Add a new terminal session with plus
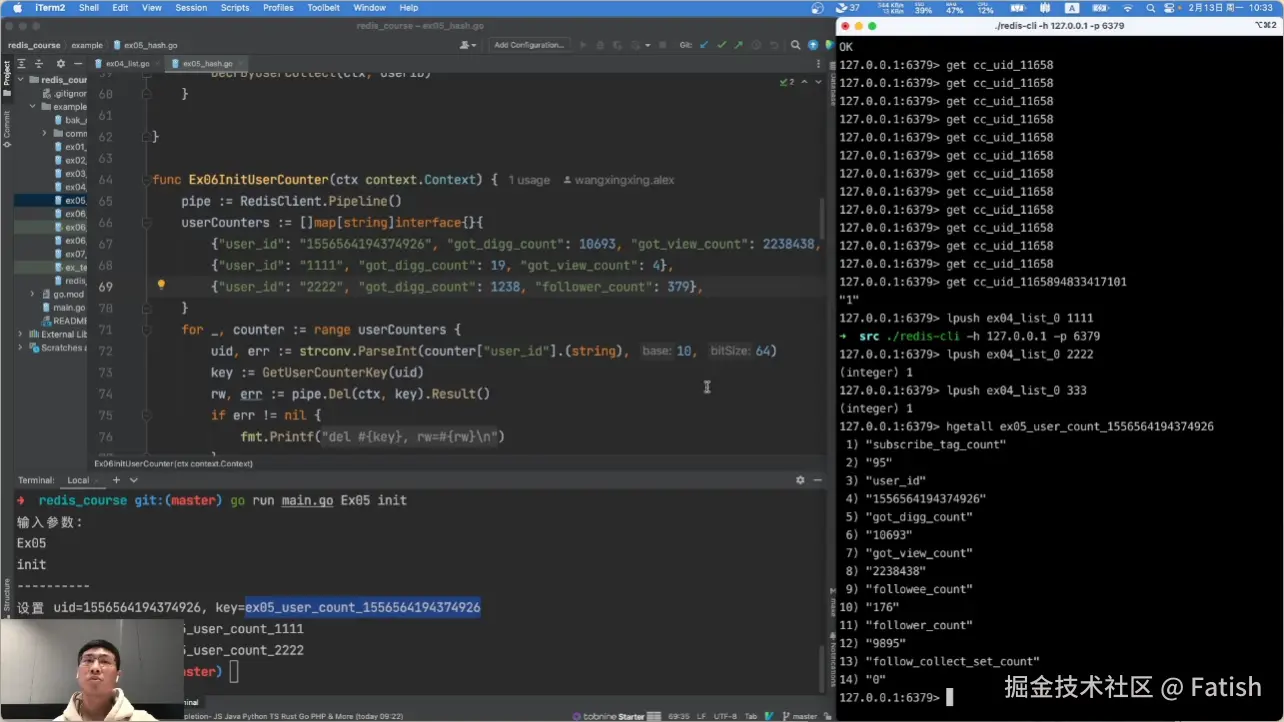 point(115,480)
